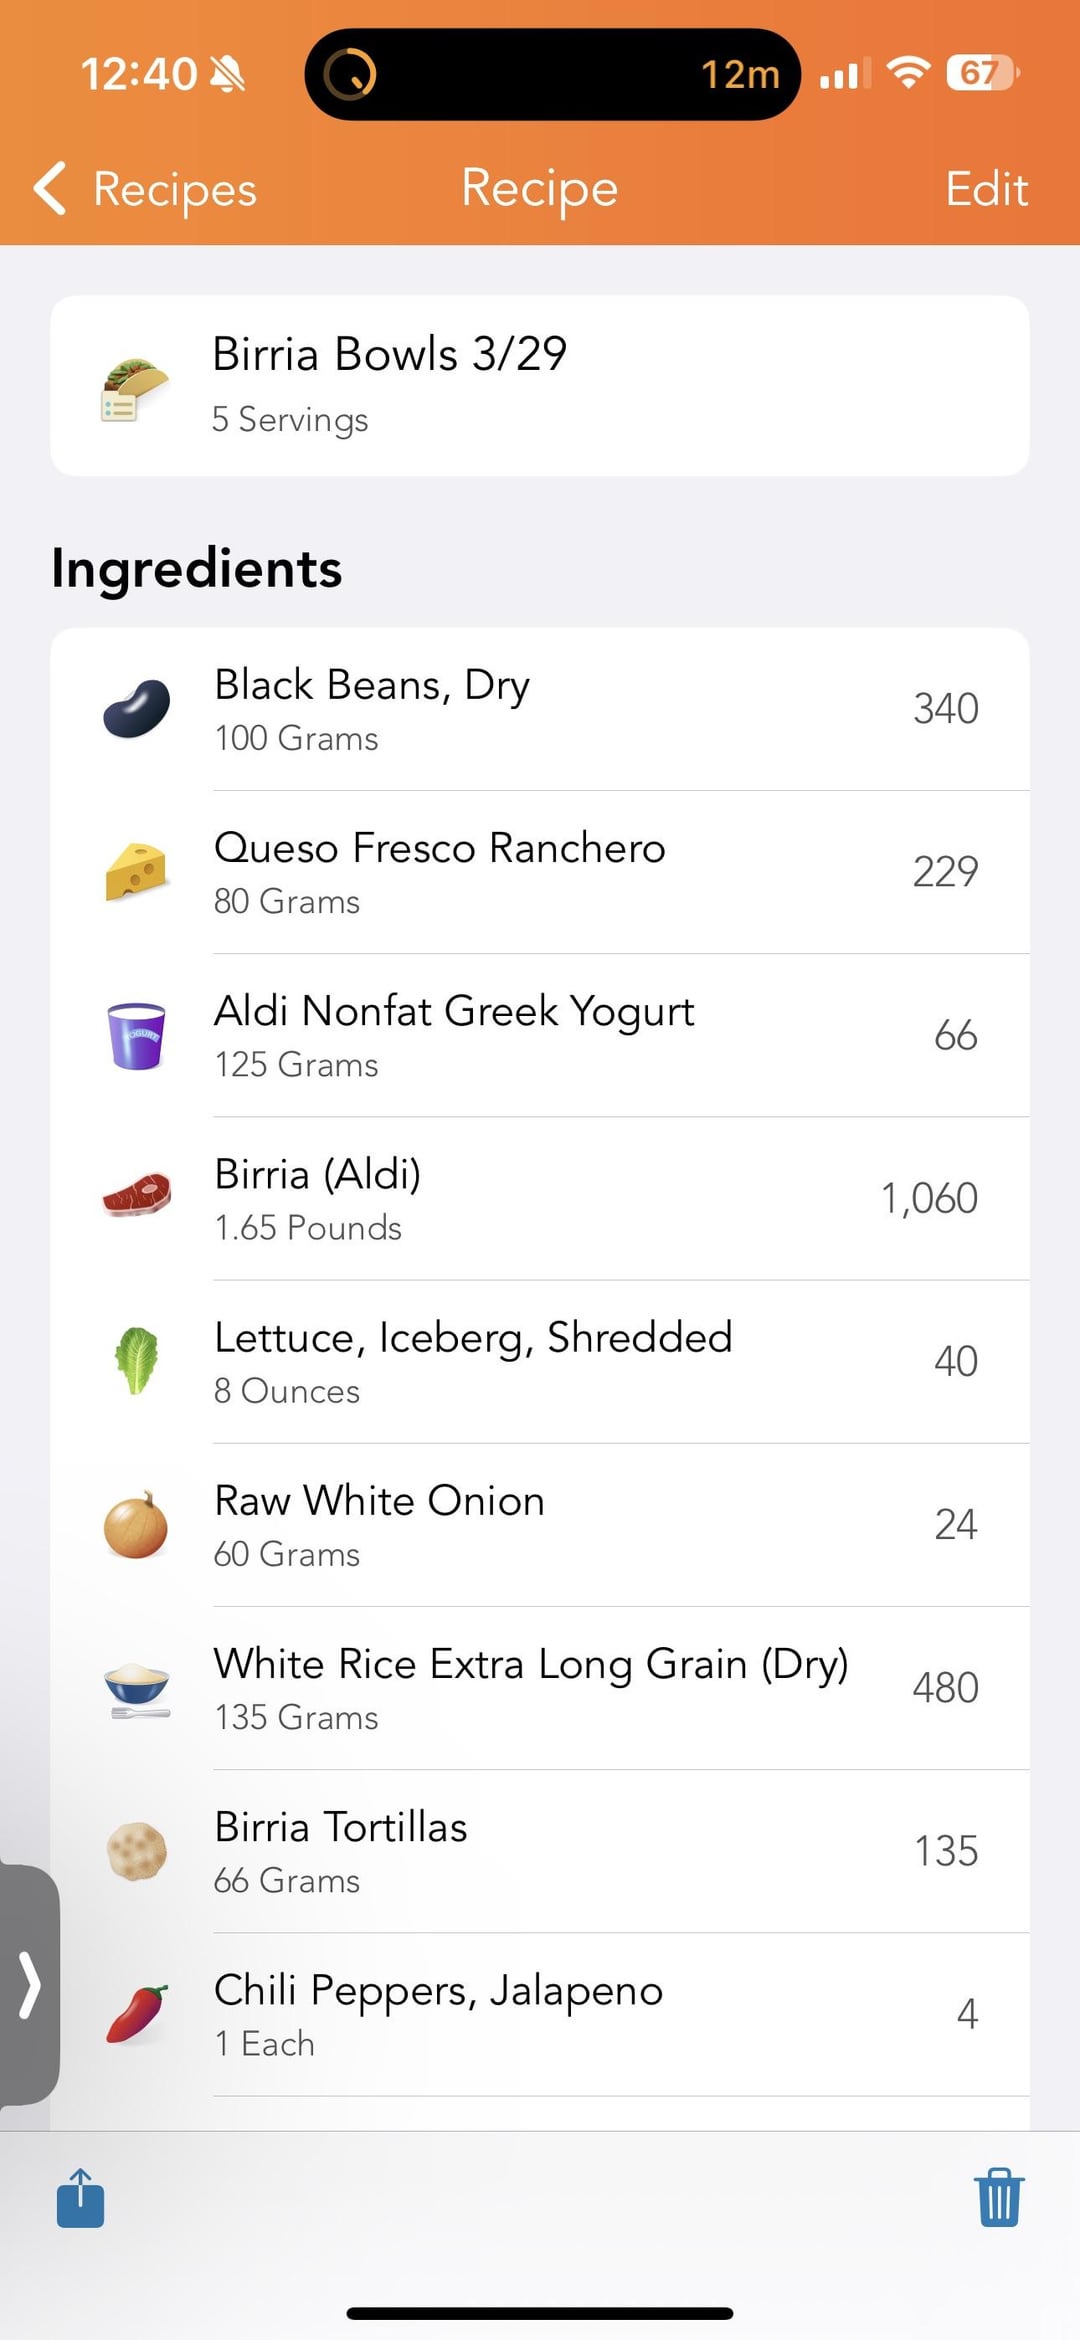
Task: Expand the gray side panel chevron
Action: coord(30,1984)
